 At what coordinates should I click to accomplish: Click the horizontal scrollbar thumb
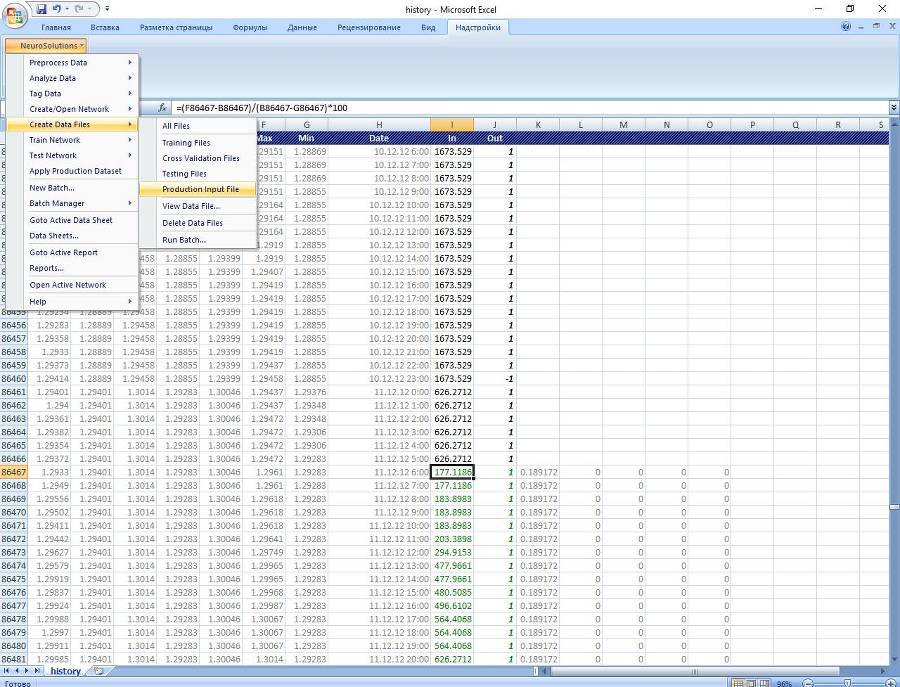pos(695,670)
